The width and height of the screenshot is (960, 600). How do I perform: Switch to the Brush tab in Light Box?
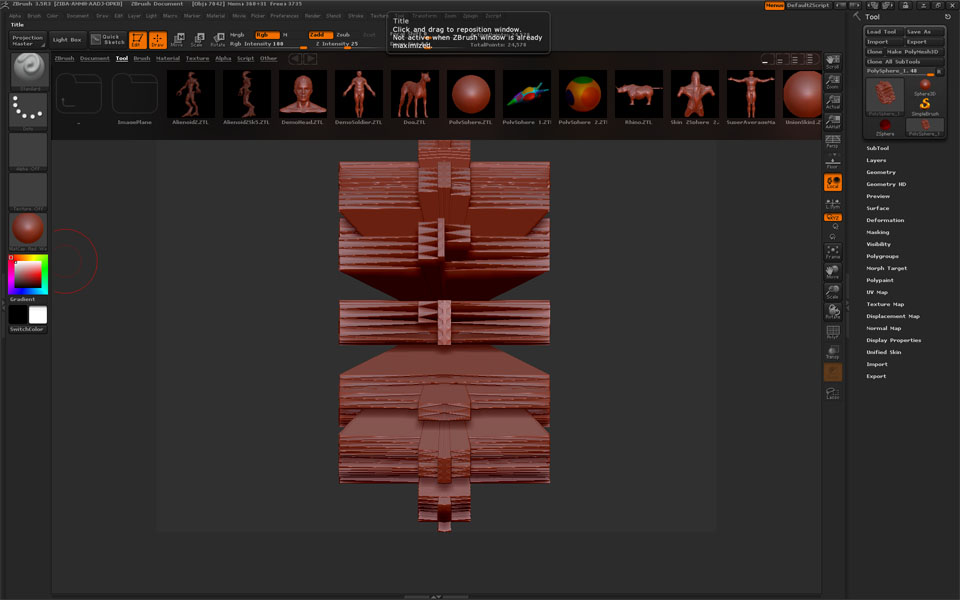142,59
